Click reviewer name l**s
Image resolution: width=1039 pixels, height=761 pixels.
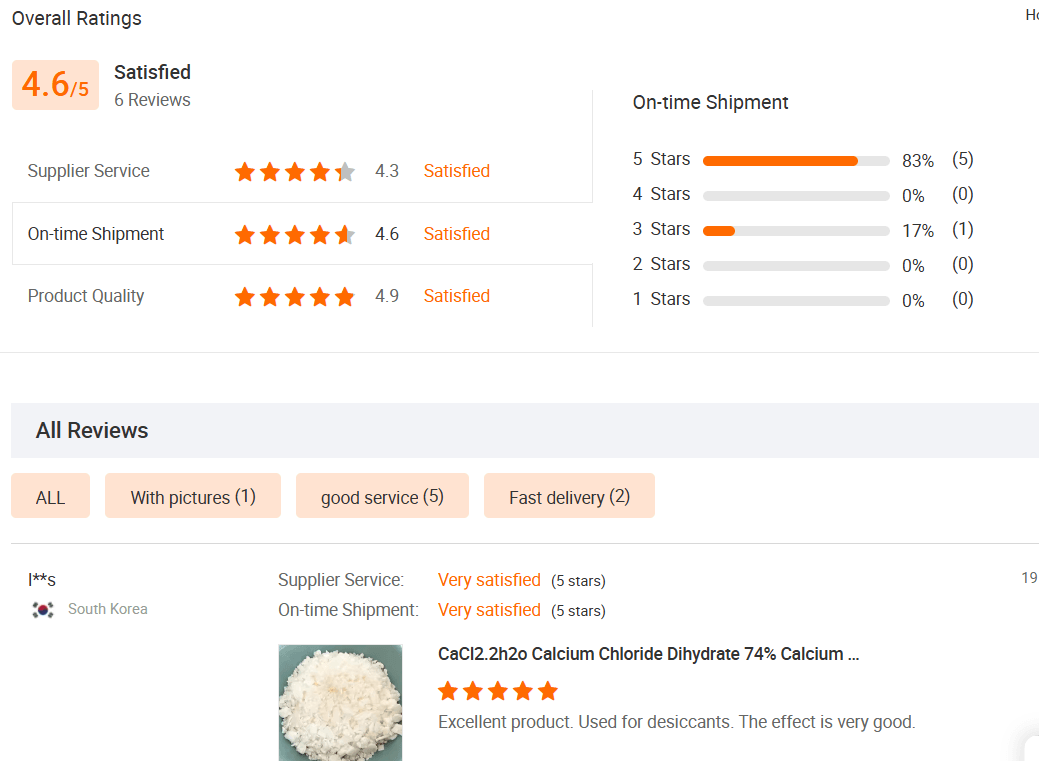[x=42, y=580]
